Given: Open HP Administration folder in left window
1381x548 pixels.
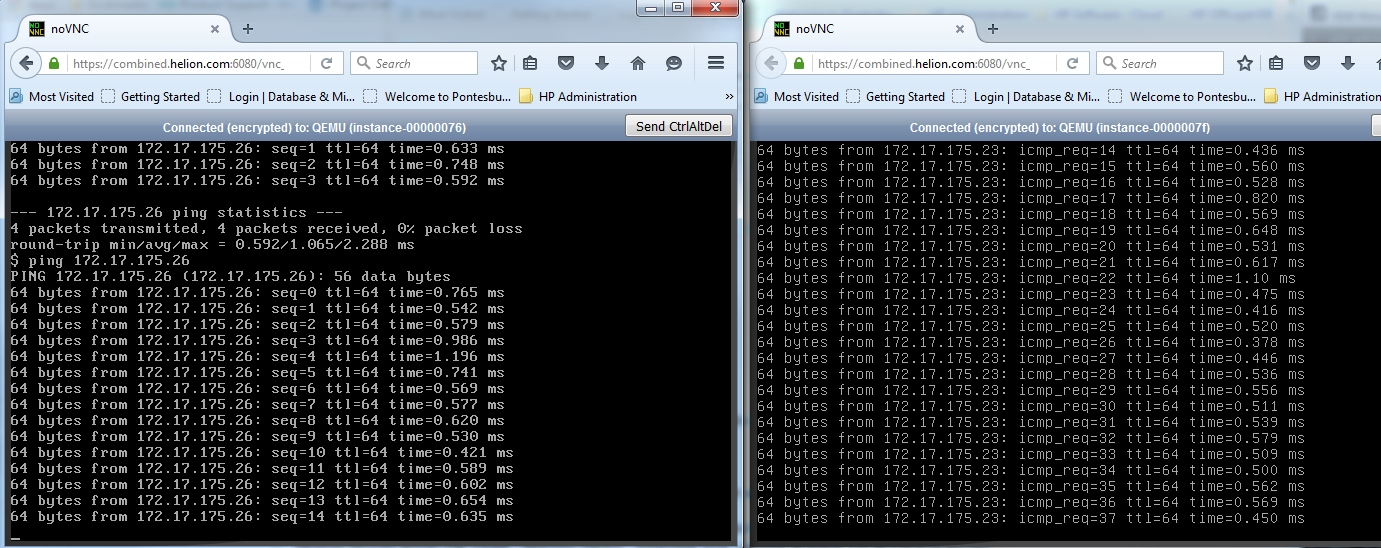Looking at the screenshot, I should tap(578, 97).
